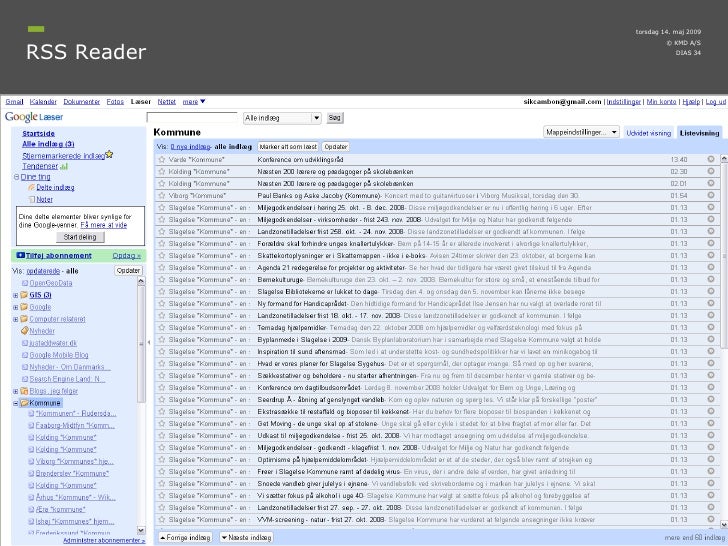Open the Alle indlæg search scope dropdown
728x546 pixels.
[x=282, y=118]
